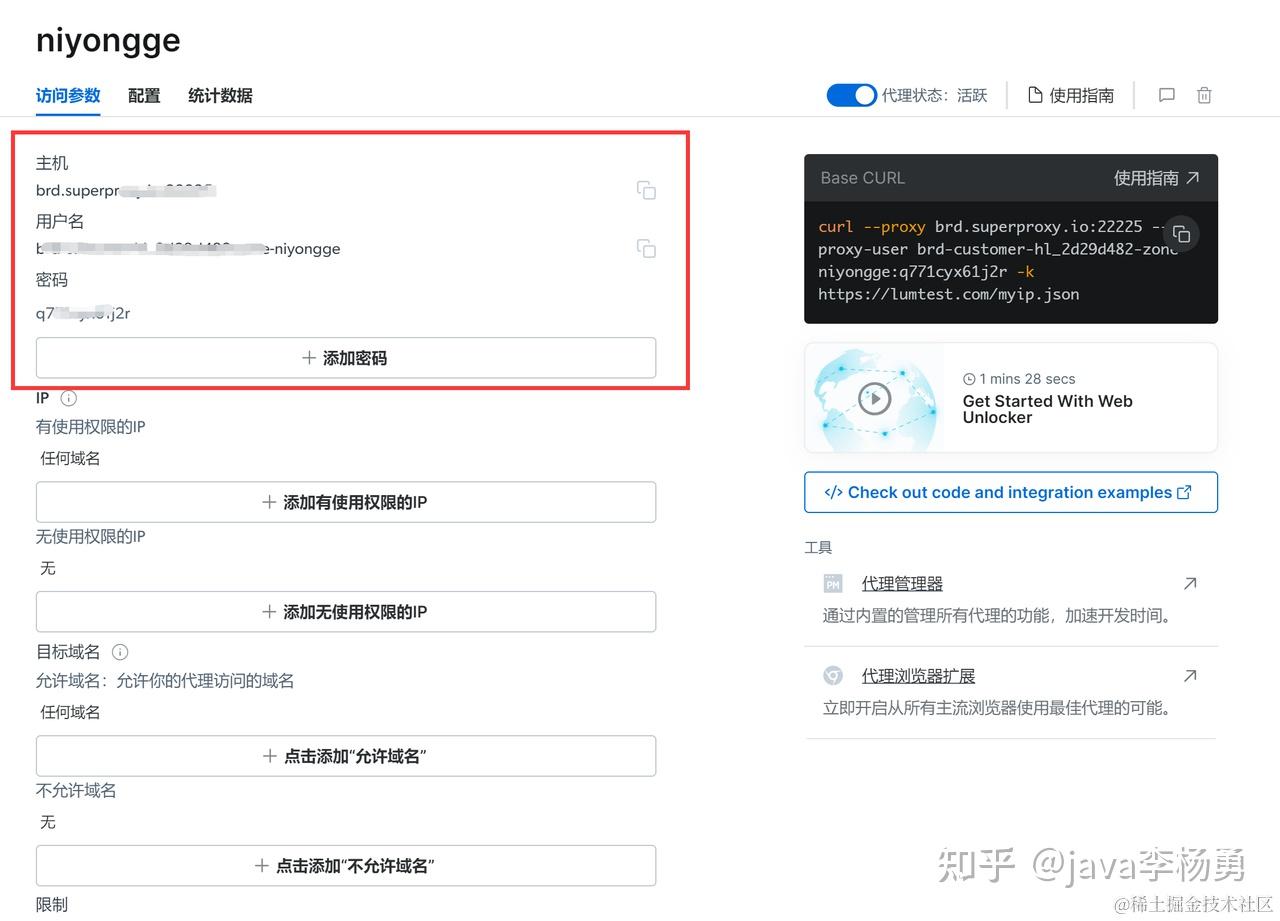Switch to 配置 tab
The width and height of the screenshot is (1280, 921).
pyautogui.click(x=144, y=96)
